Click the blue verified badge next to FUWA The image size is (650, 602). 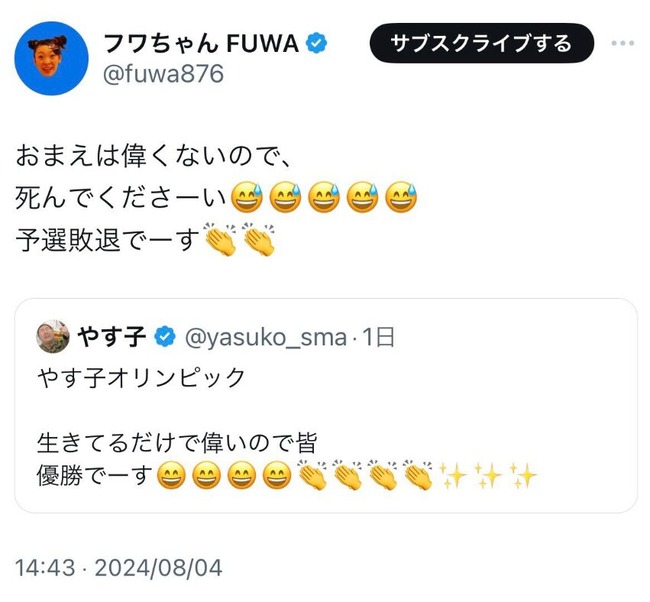(317, 43)
